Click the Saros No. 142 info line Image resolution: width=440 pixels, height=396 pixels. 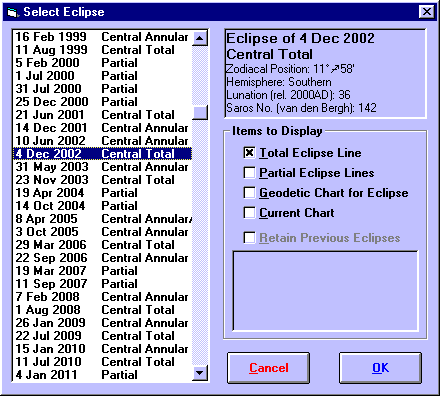tap(301, 108)
